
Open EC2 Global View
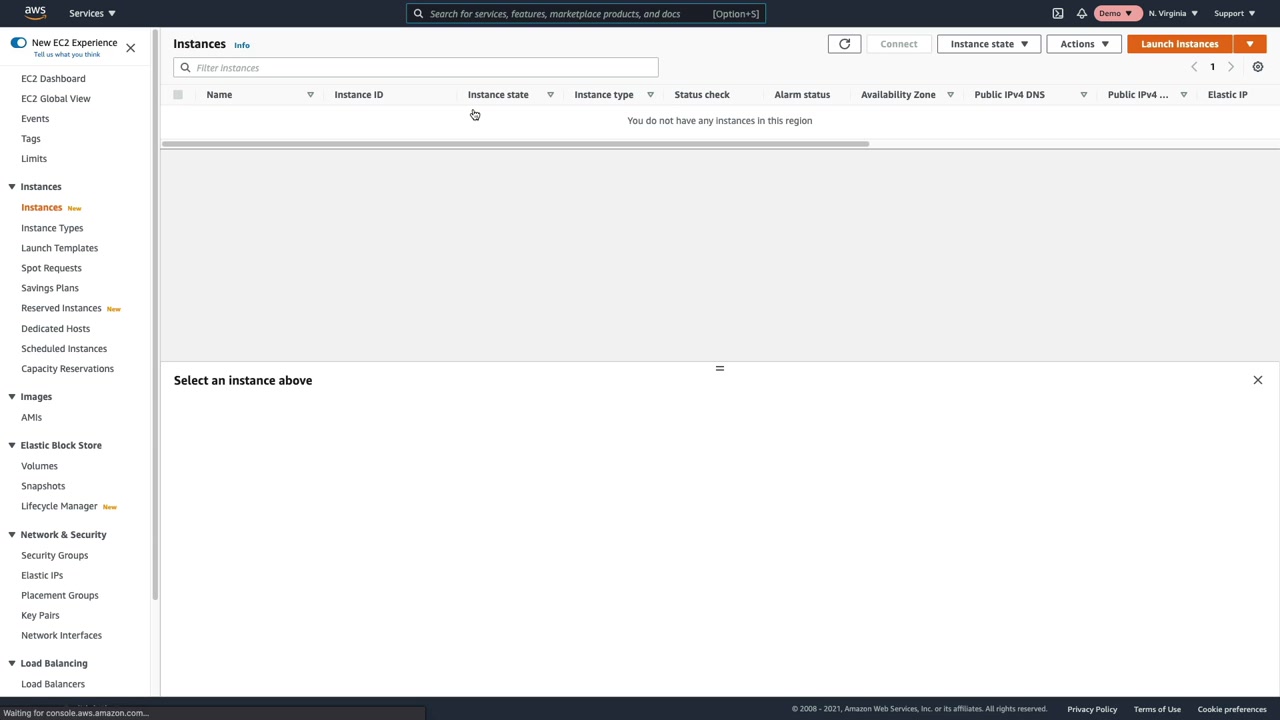[x=56, y=99]
